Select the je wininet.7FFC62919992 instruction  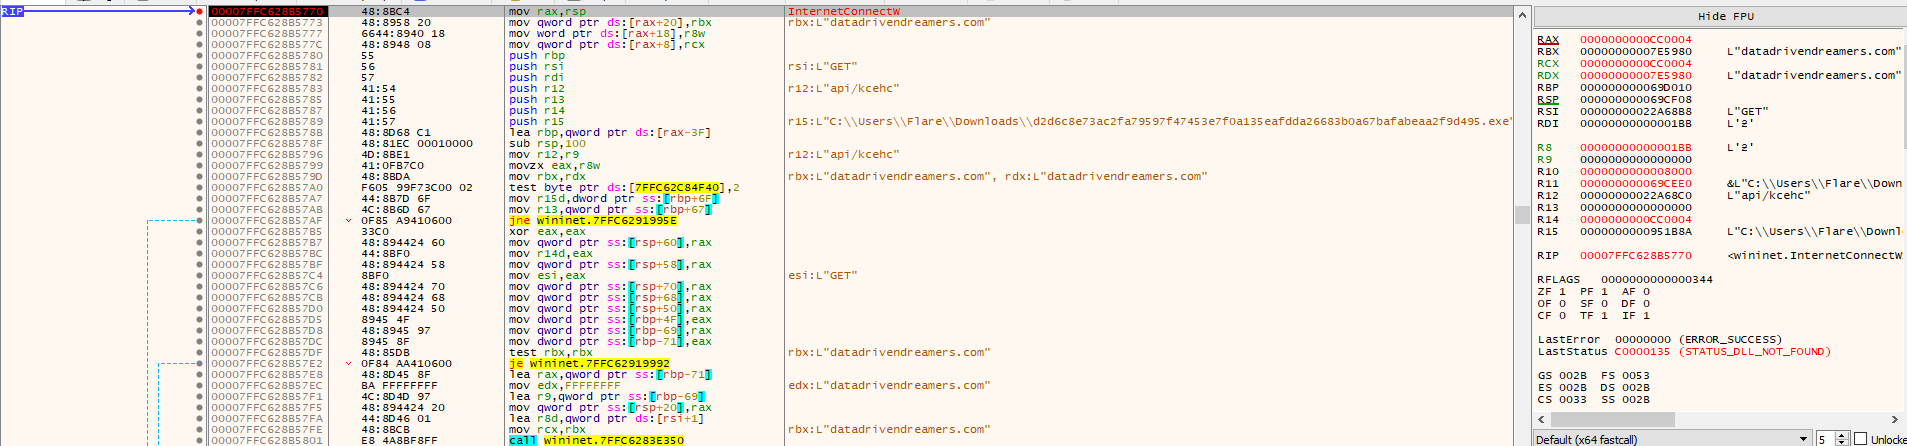589,364
